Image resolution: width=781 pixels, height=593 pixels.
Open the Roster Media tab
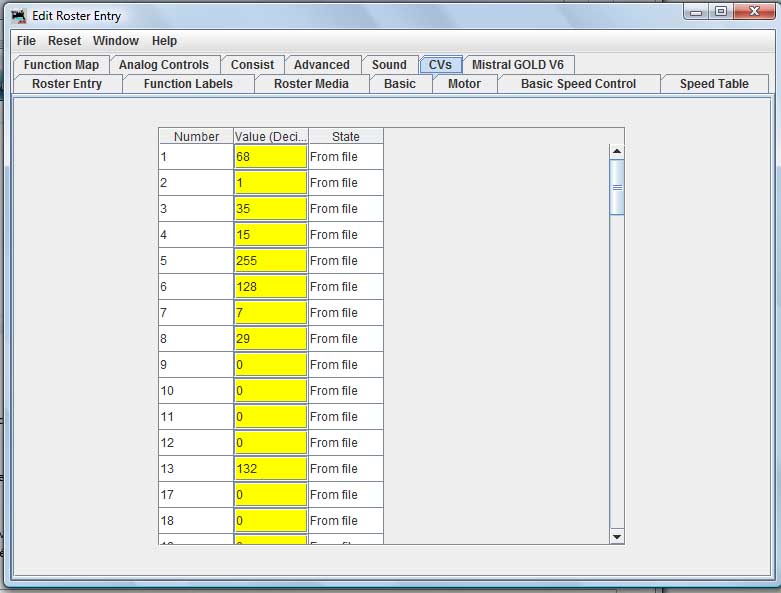click(x=311, y=84)
